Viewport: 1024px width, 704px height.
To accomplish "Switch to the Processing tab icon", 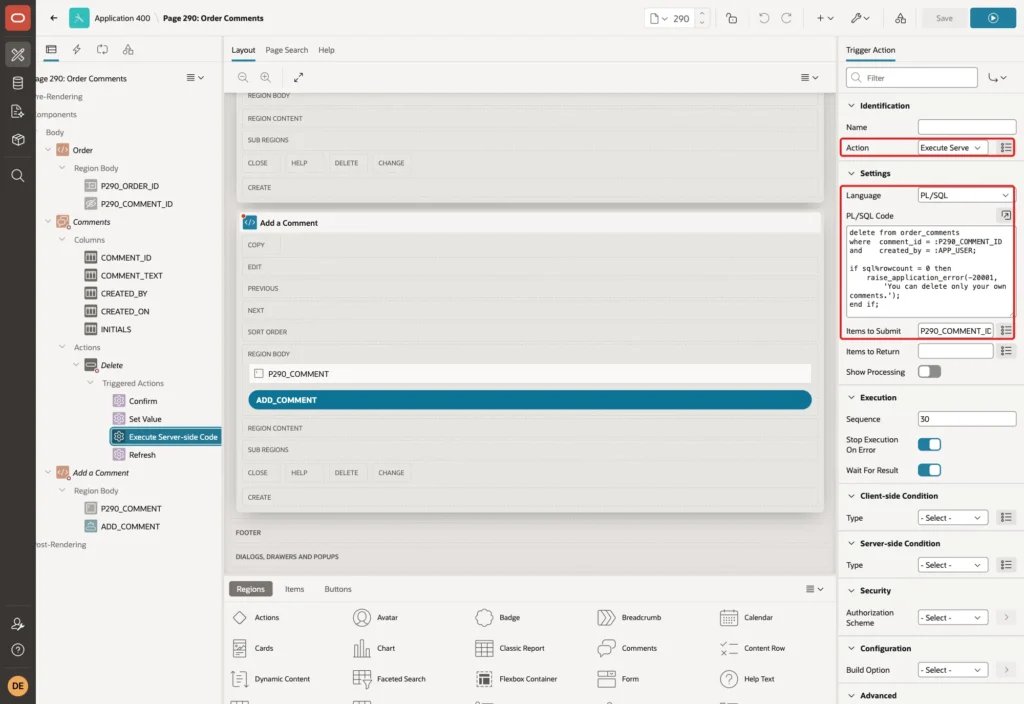I will click(x=102, y=50).
